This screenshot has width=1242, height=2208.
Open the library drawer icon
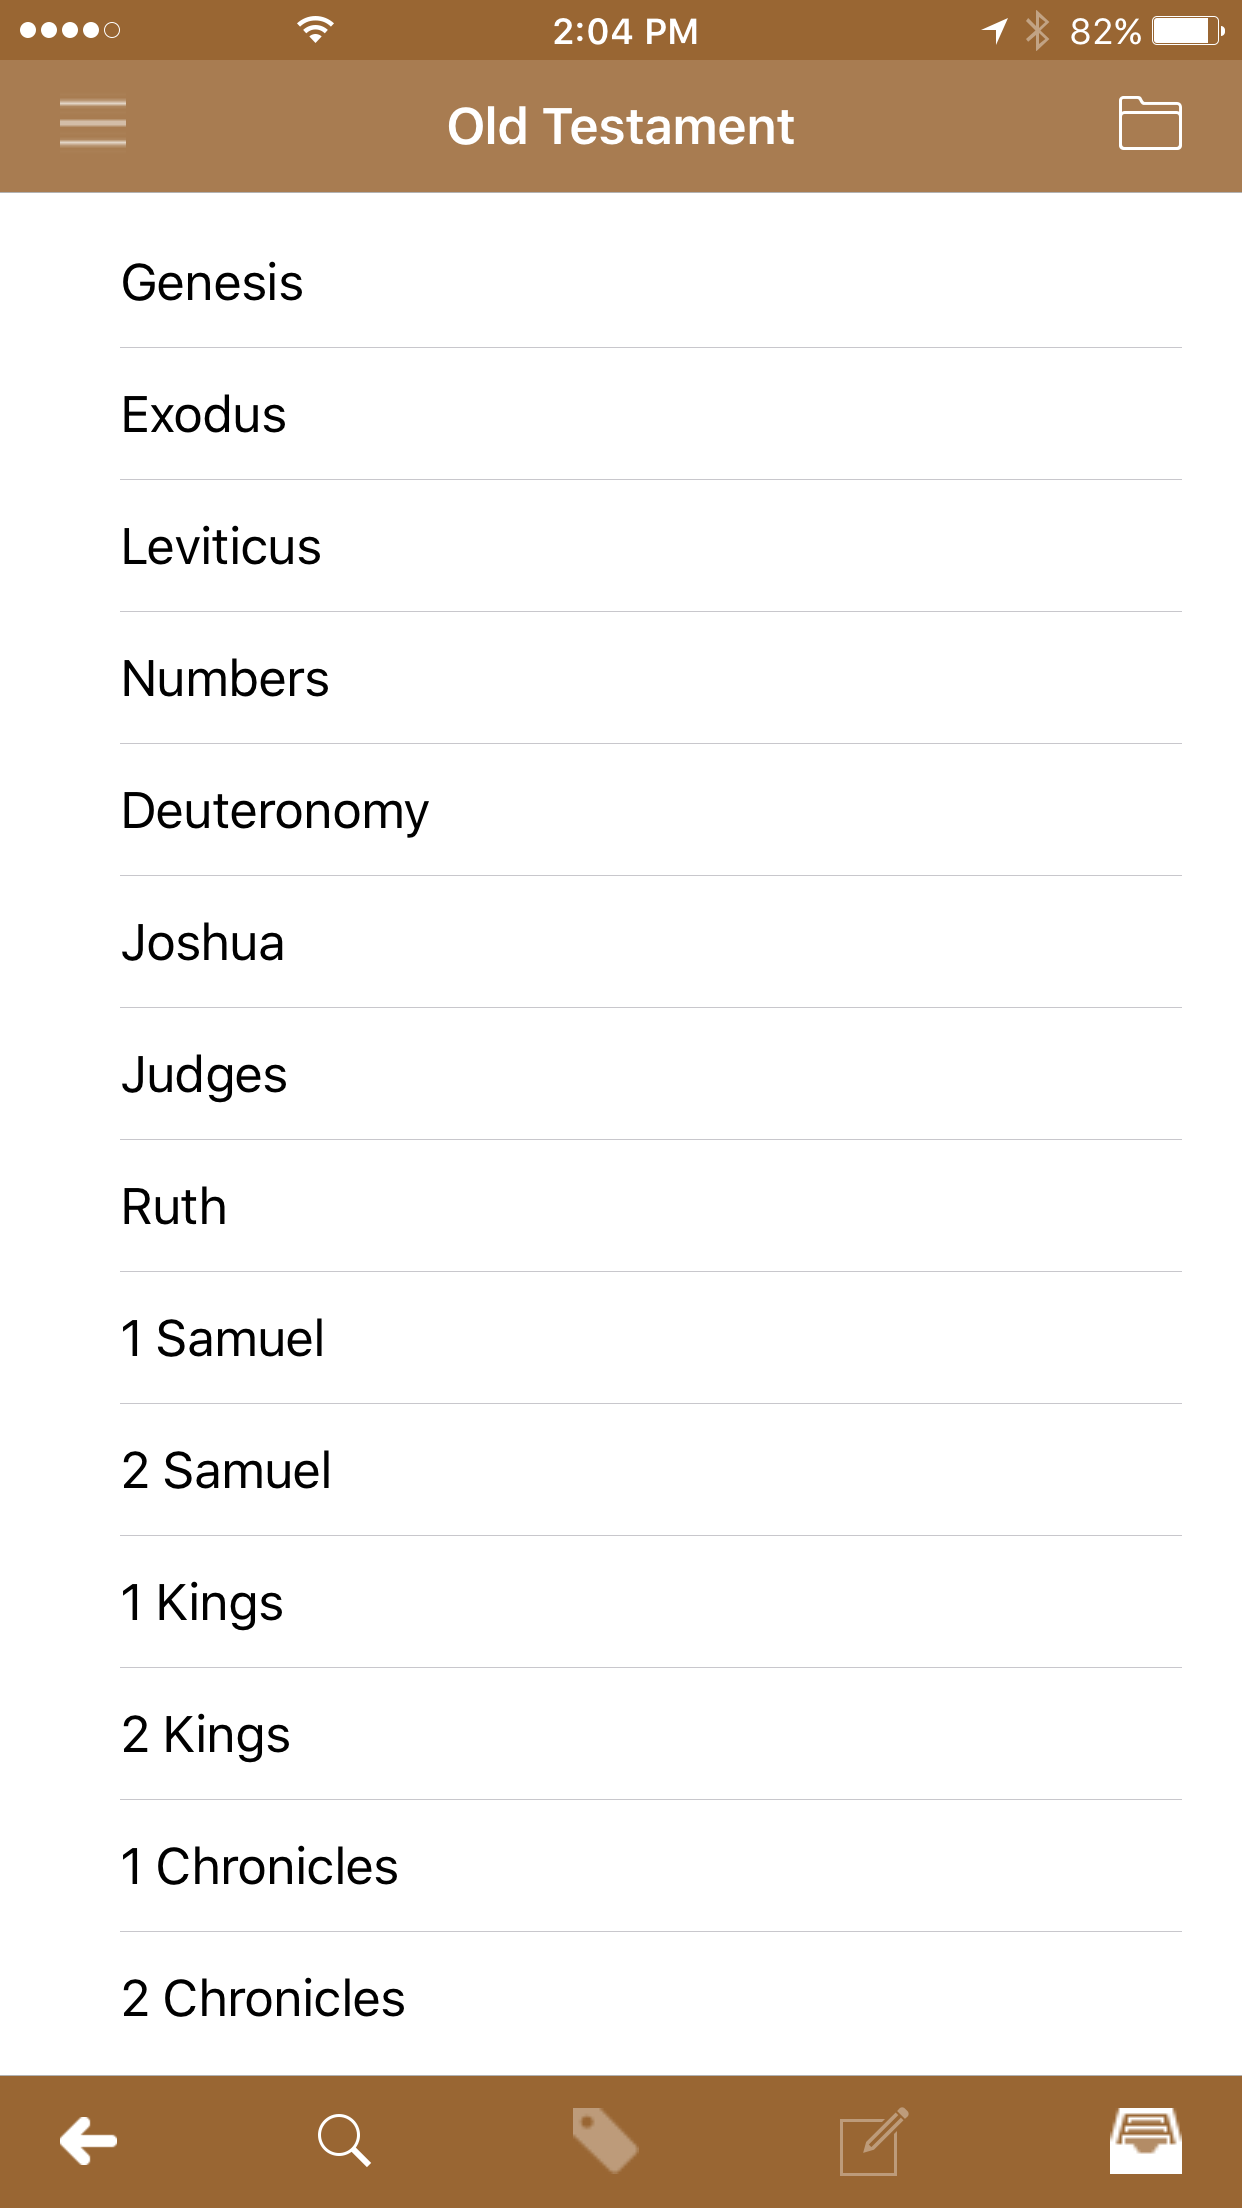click(x=1145, y=2140)
